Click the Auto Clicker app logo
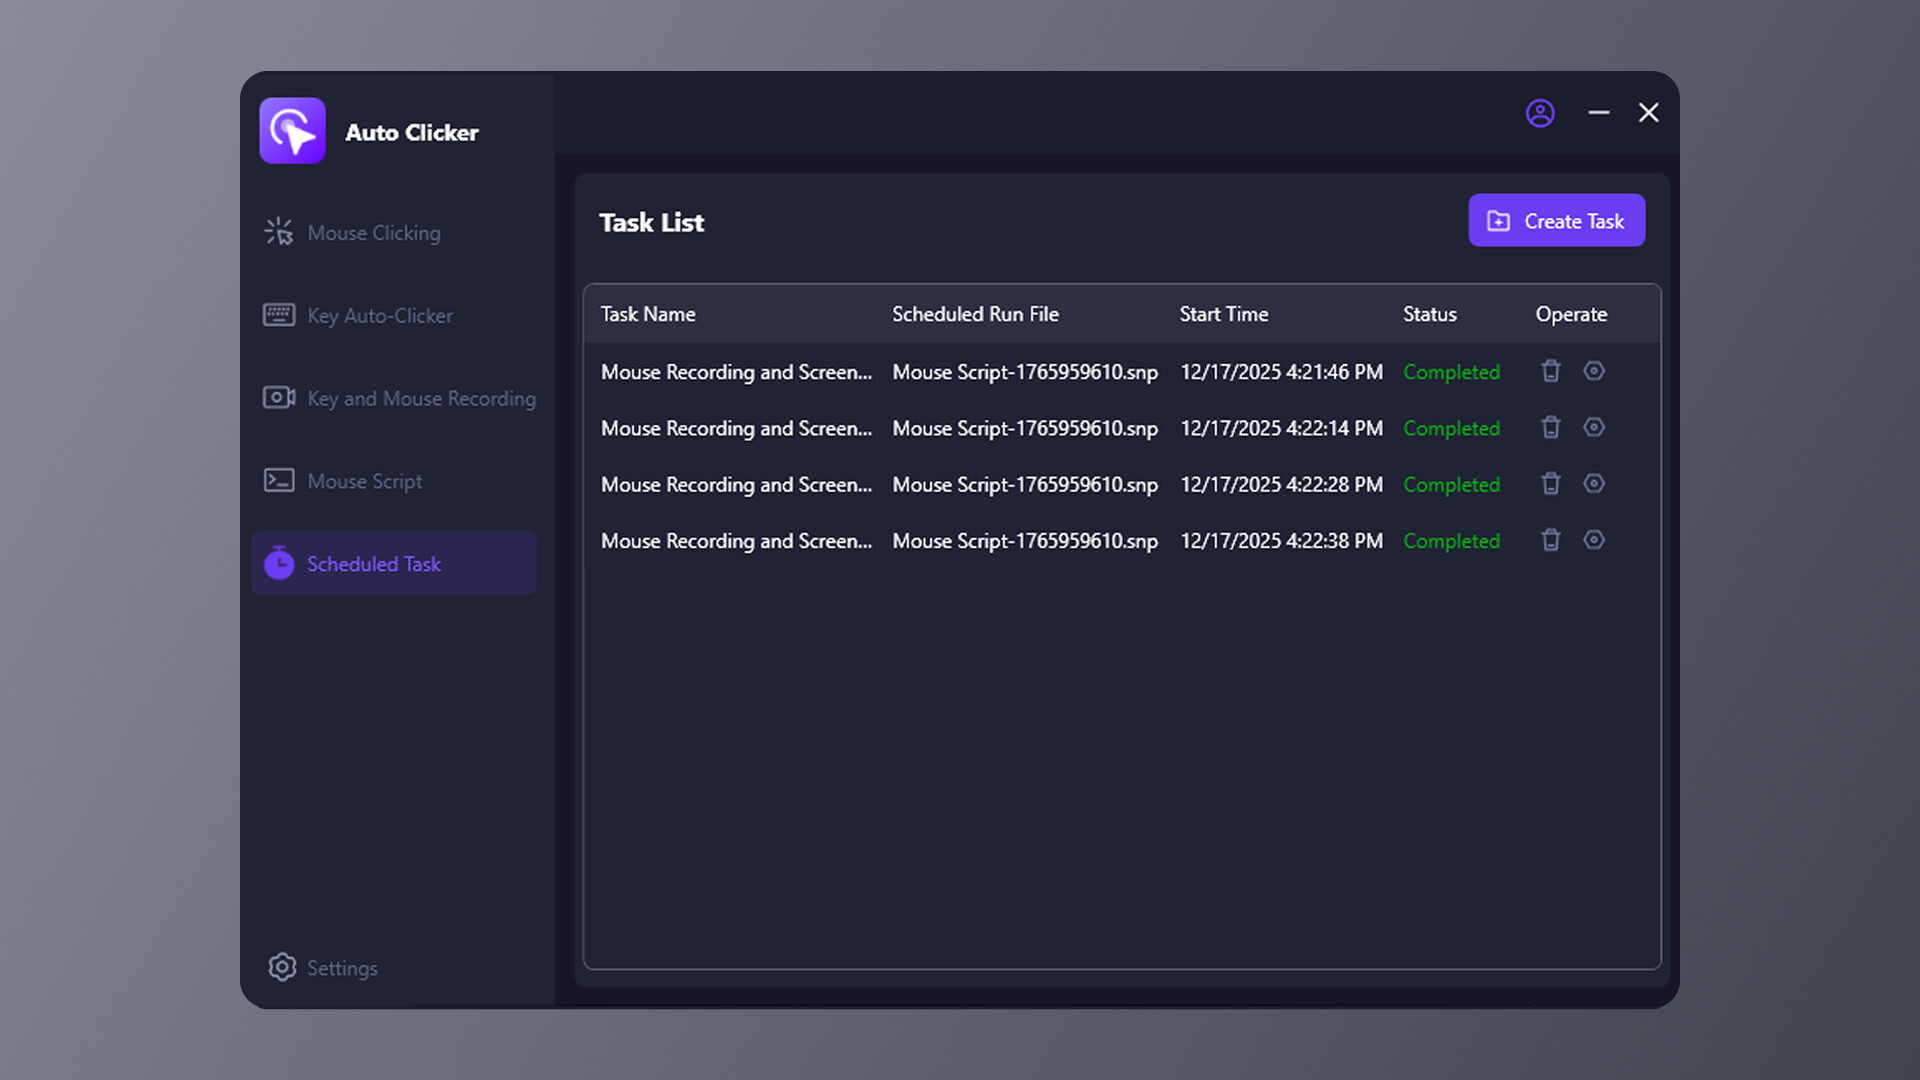Viewport: 1920px width, 1080px height. coord(292,131)
